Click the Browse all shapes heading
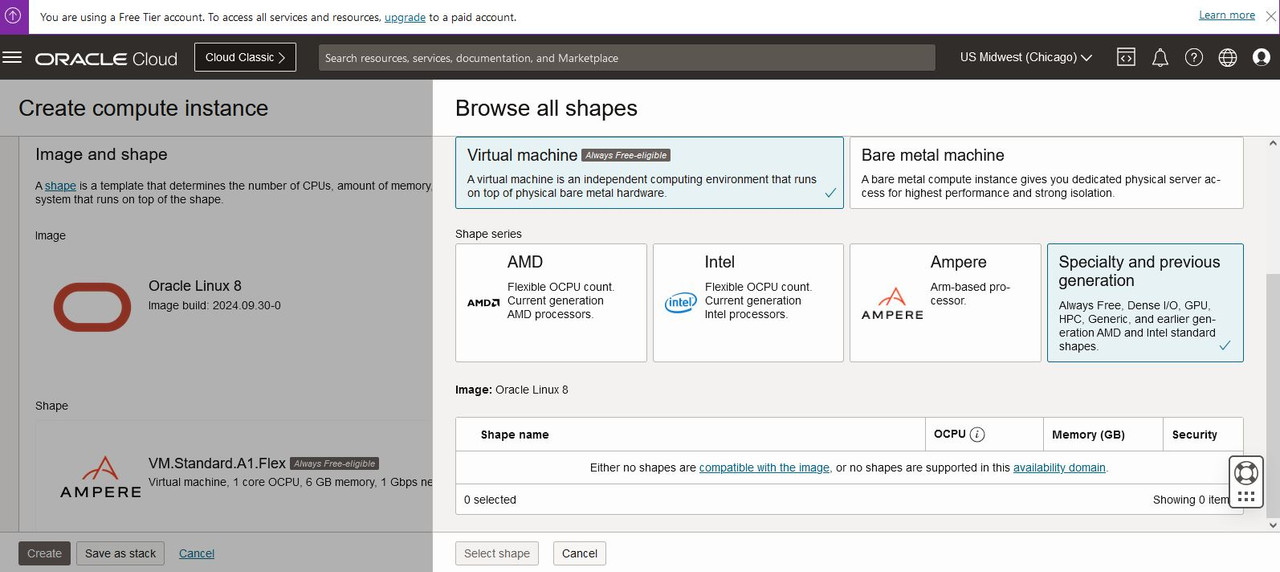The height and width of the screenshot is (572, 1280). (x=546, y=108)
